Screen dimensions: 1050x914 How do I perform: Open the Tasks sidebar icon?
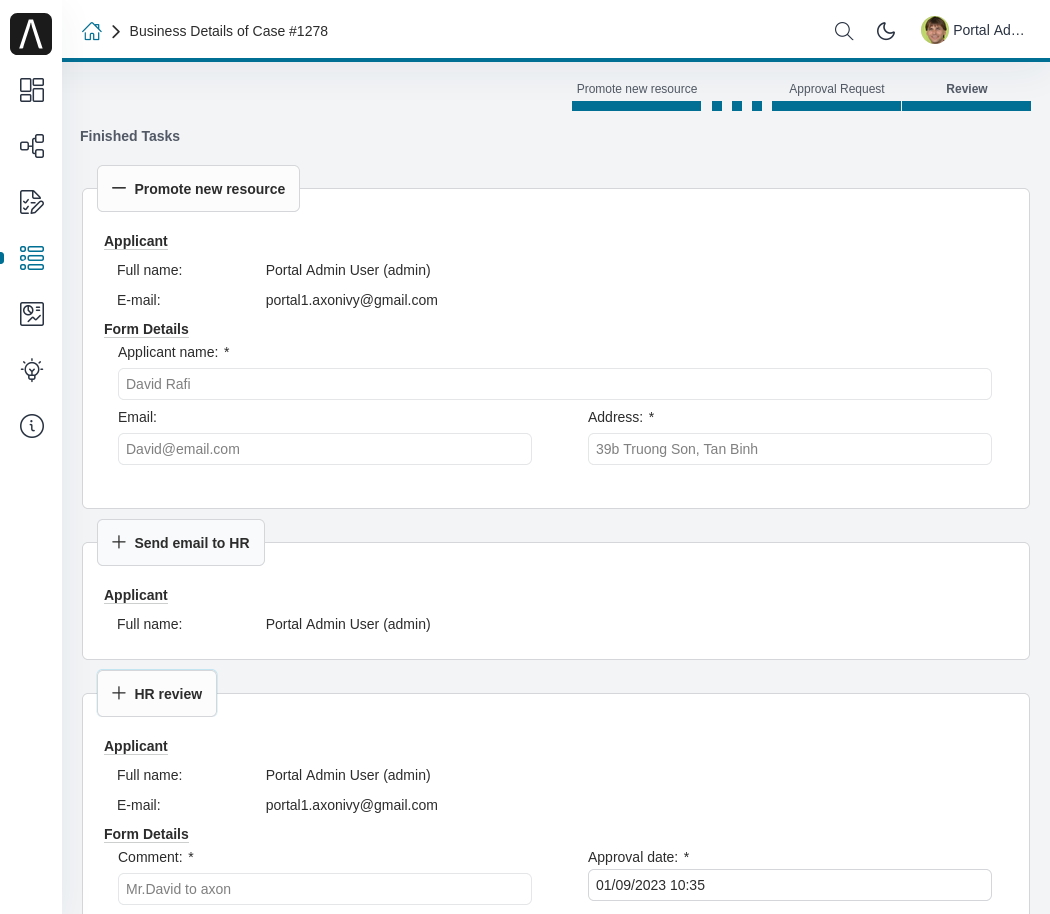pyautogui.click(x=31, y=202)
